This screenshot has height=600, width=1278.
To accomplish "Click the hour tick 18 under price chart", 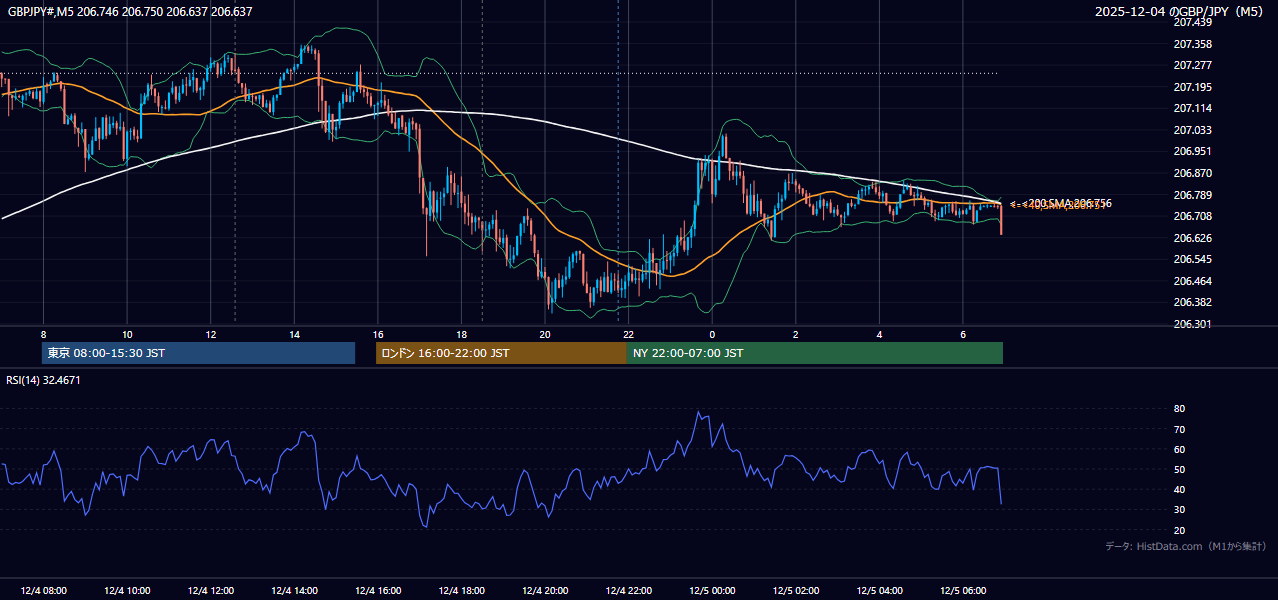I will coord(461,334).
